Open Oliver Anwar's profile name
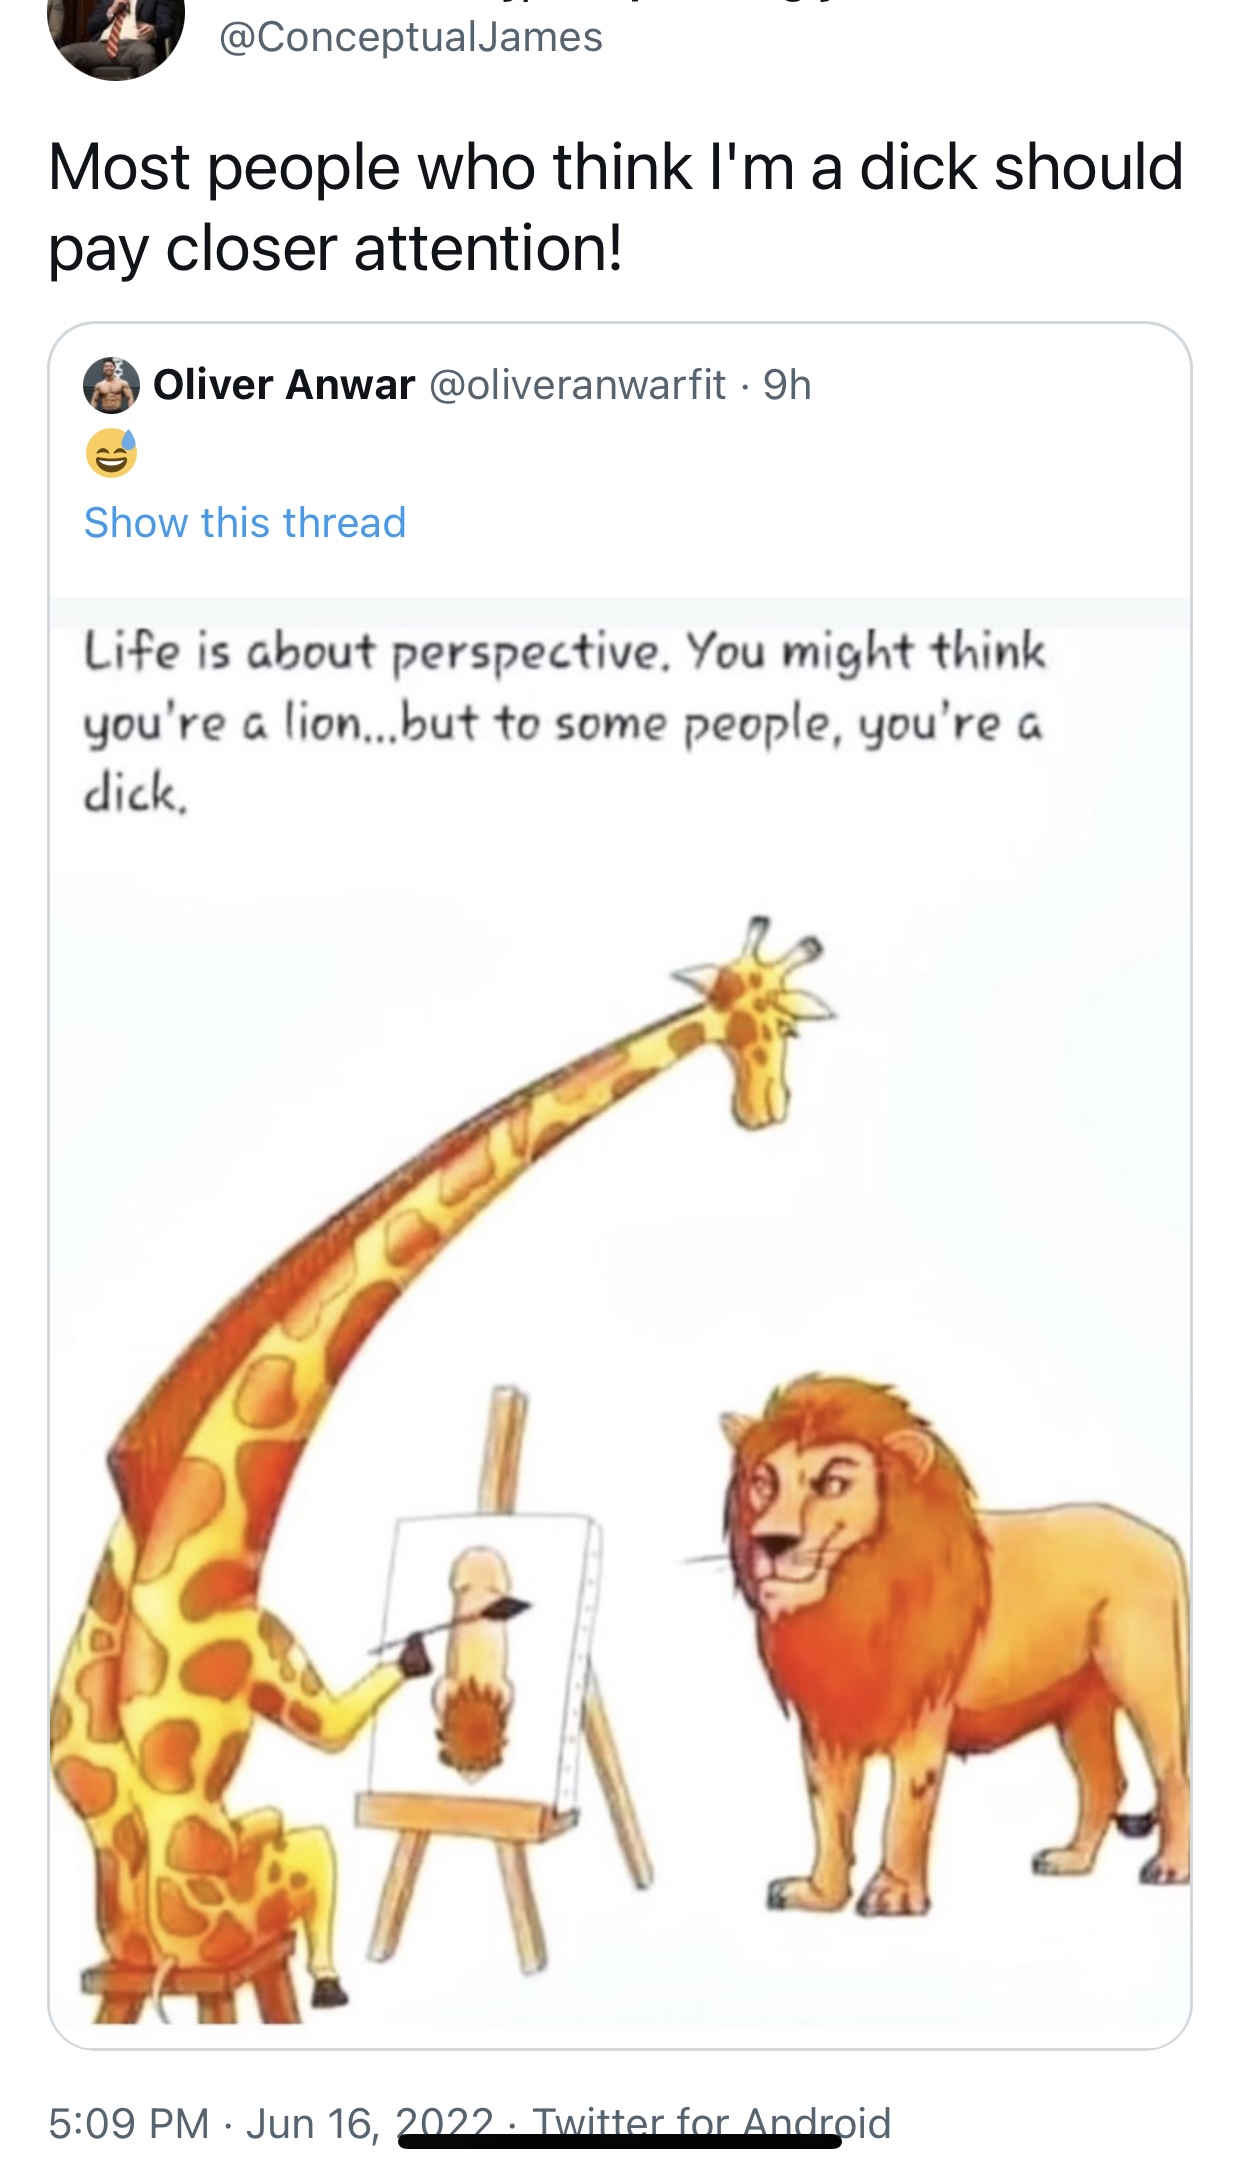The image size is (1241, 2172). (284, 385)
